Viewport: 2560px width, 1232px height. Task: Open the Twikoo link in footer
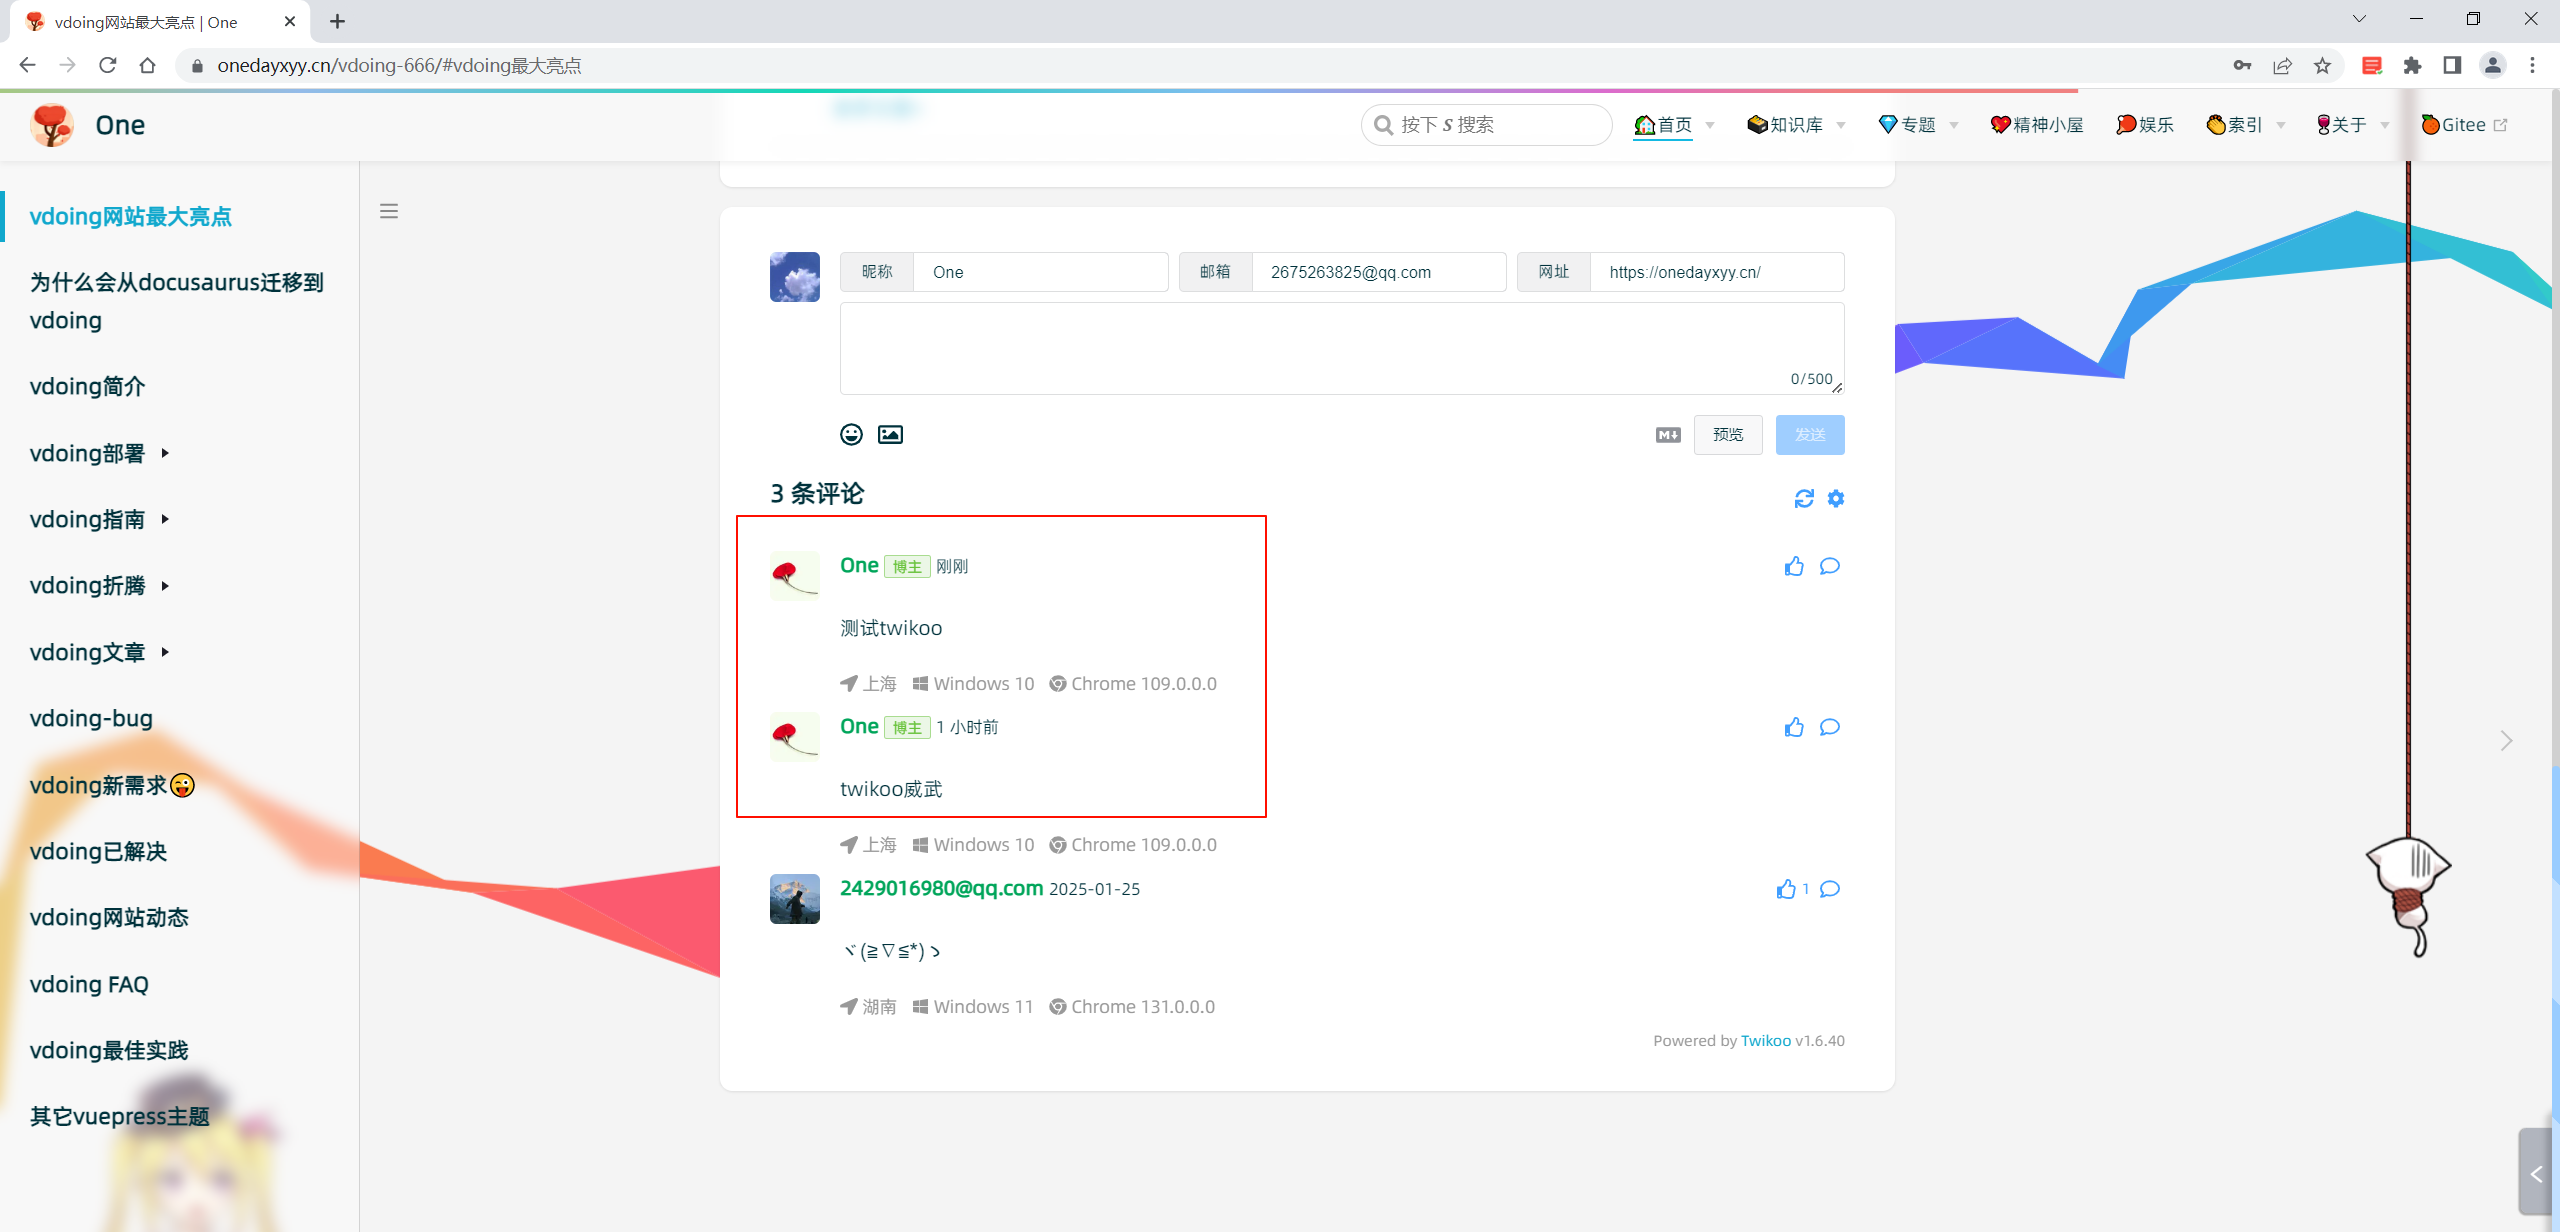1766,1040
